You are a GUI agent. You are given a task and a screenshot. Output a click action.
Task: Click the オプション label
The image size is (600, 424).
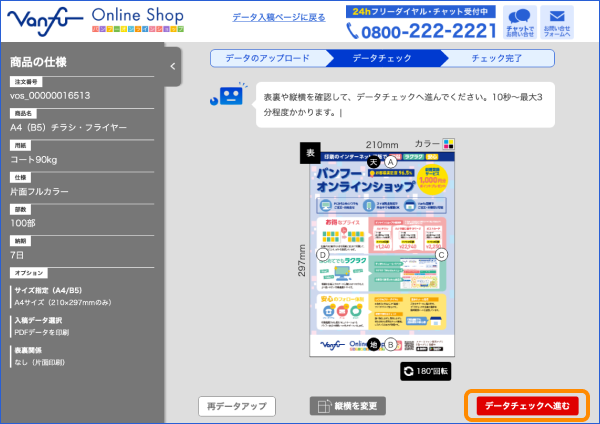[29, 273]
